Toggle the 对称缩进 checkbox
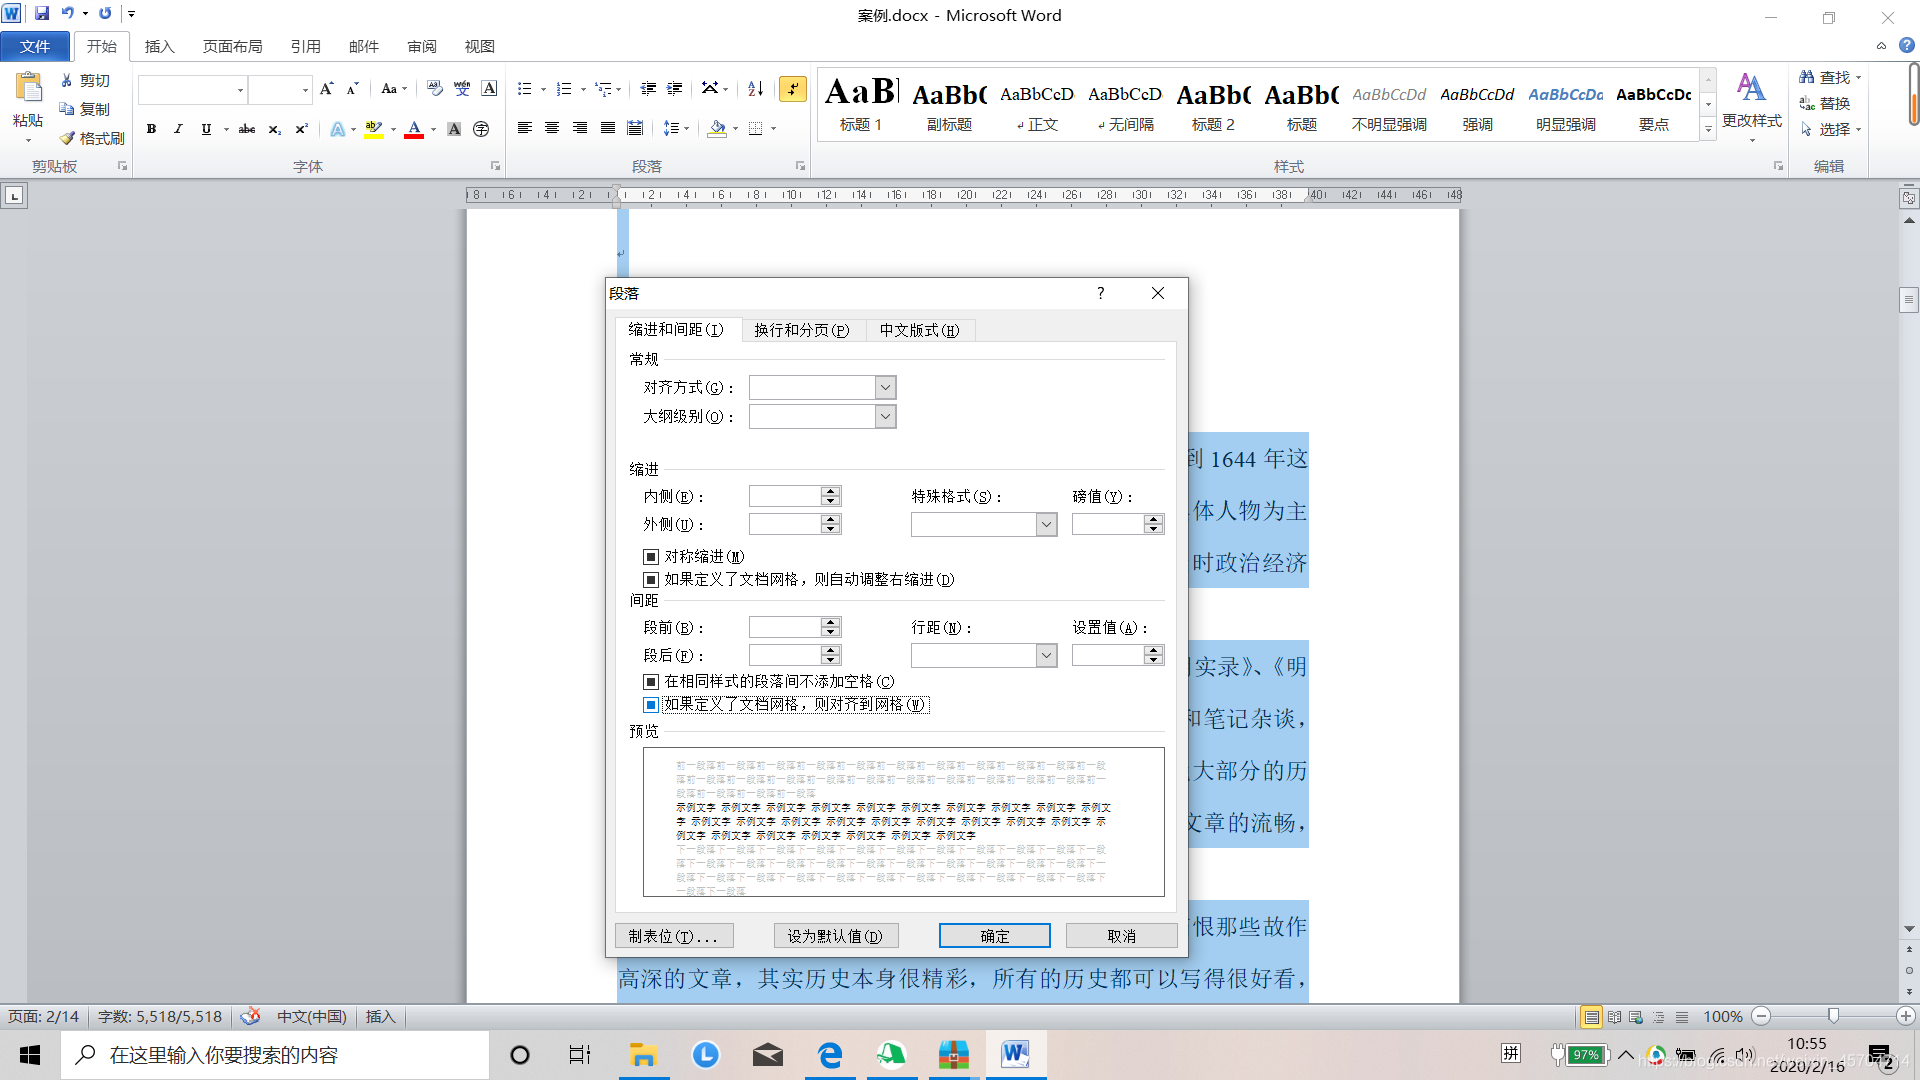The image size is (1920, 1080). pos(651,557)
